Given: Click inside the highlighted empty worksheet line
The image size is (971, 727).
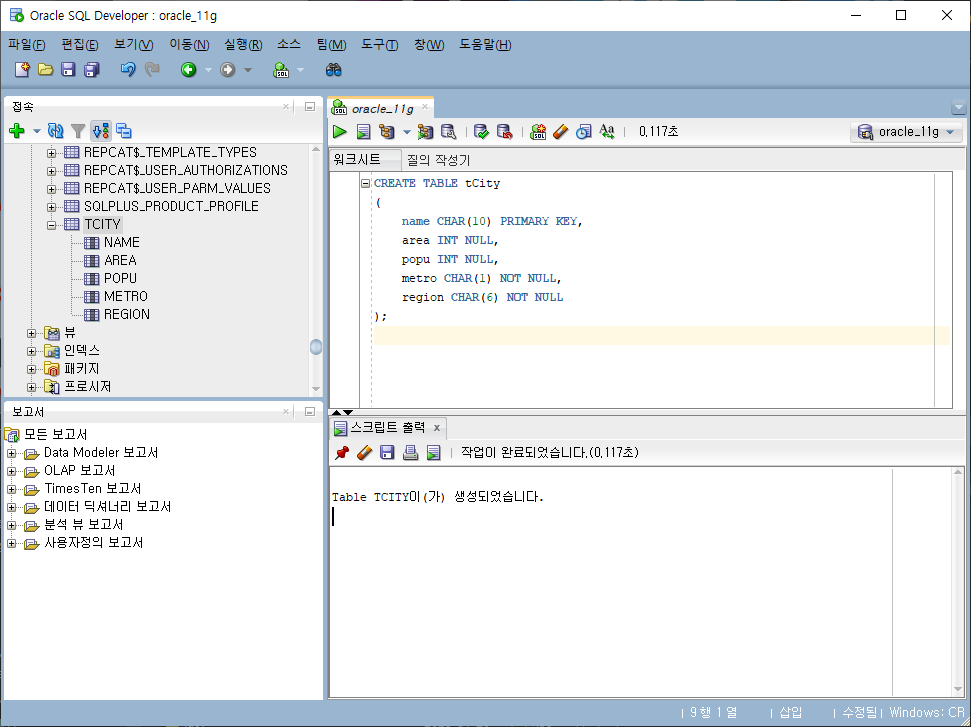Looking at the screenshot, I should tap(661, 336).
